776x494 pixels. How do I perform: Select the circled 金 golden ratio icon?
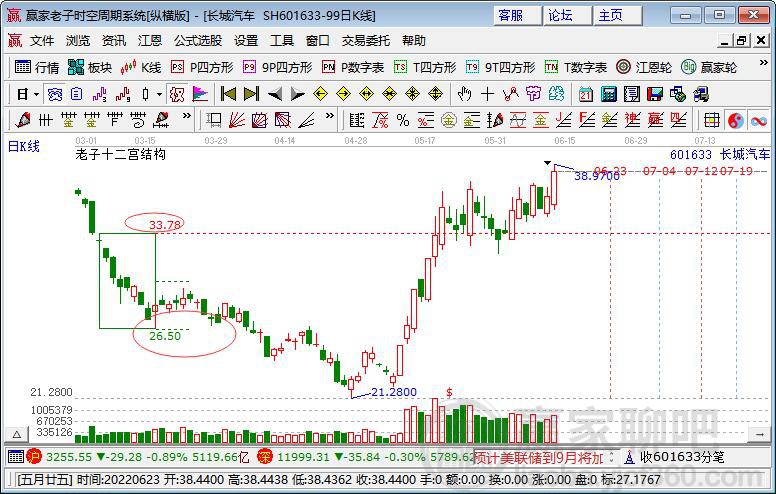448,120
